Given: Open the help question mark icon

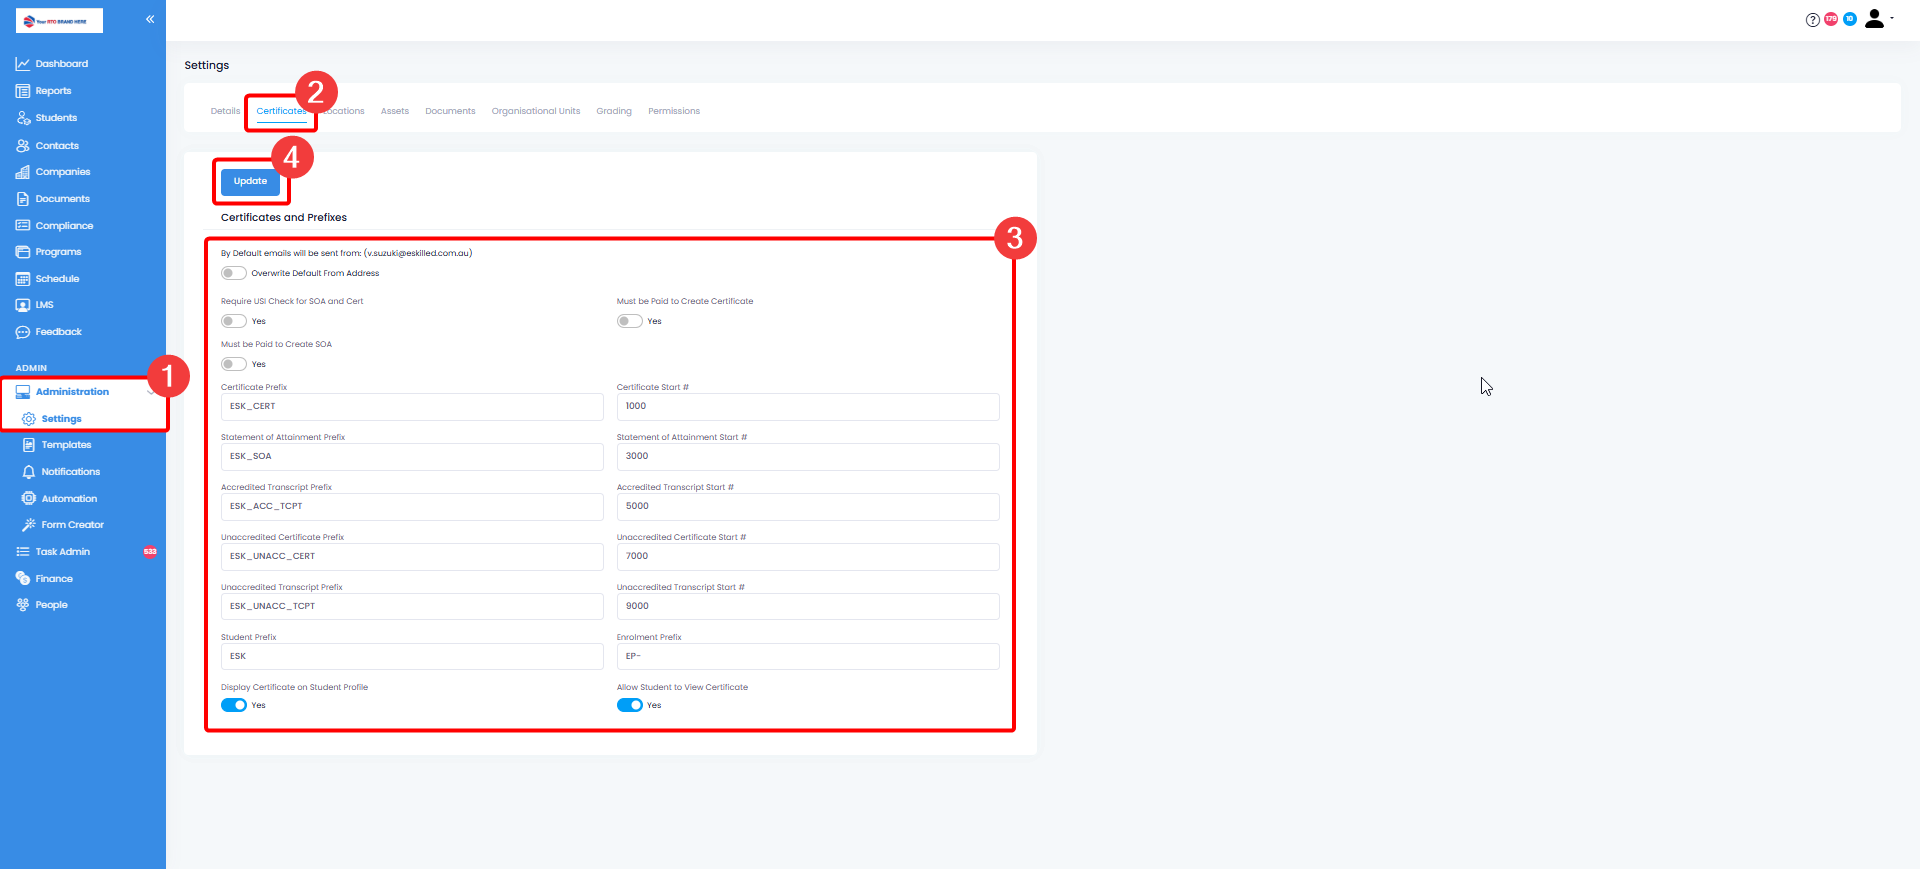Looking at the screenshot, I should click(1812, 20).
